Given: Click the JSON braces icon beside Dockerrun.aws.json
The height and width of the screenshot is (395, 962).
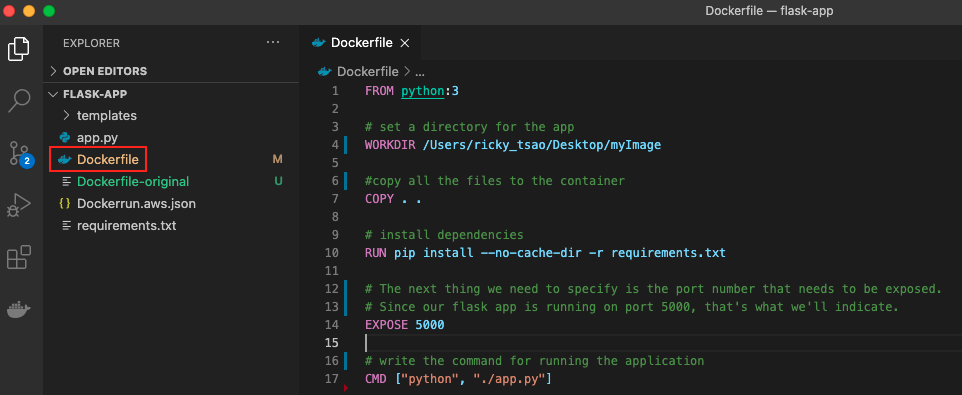Looking at the screenshot, I should pyautogui.click(x=64, y=203).
